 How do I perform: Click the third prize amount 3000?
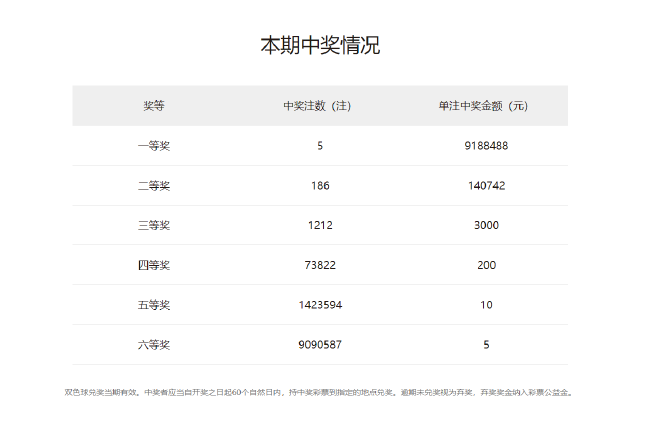pyautogui.click(x=486, y=225)
